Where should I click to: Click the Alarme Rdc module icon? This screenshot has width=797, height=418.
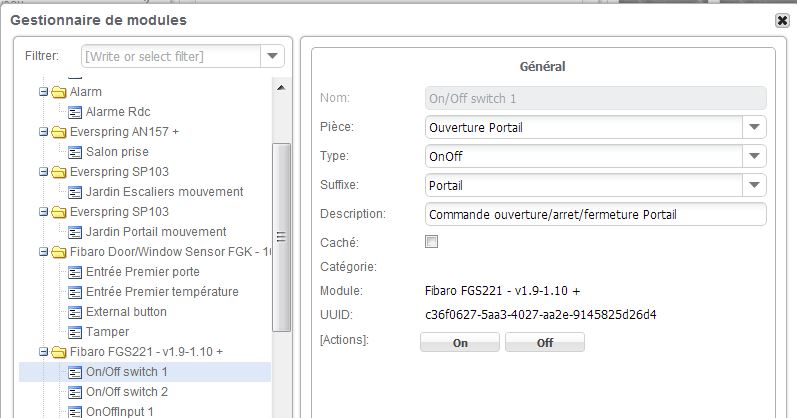point(75,112)
